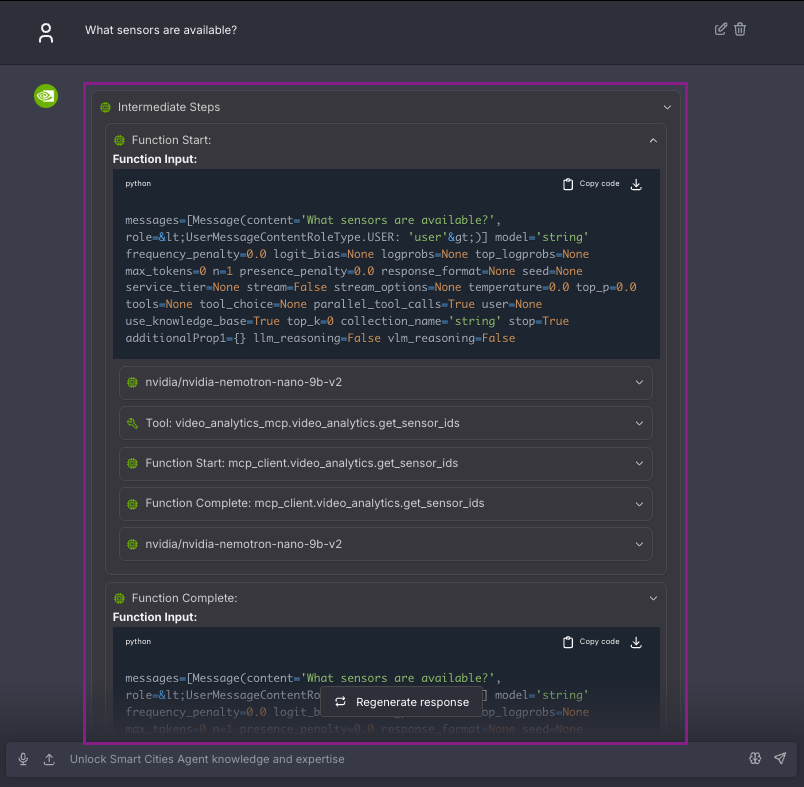Screen dimensions: 804x787
Task: Open the globe settings icon near send button
Action: (755, 759)
